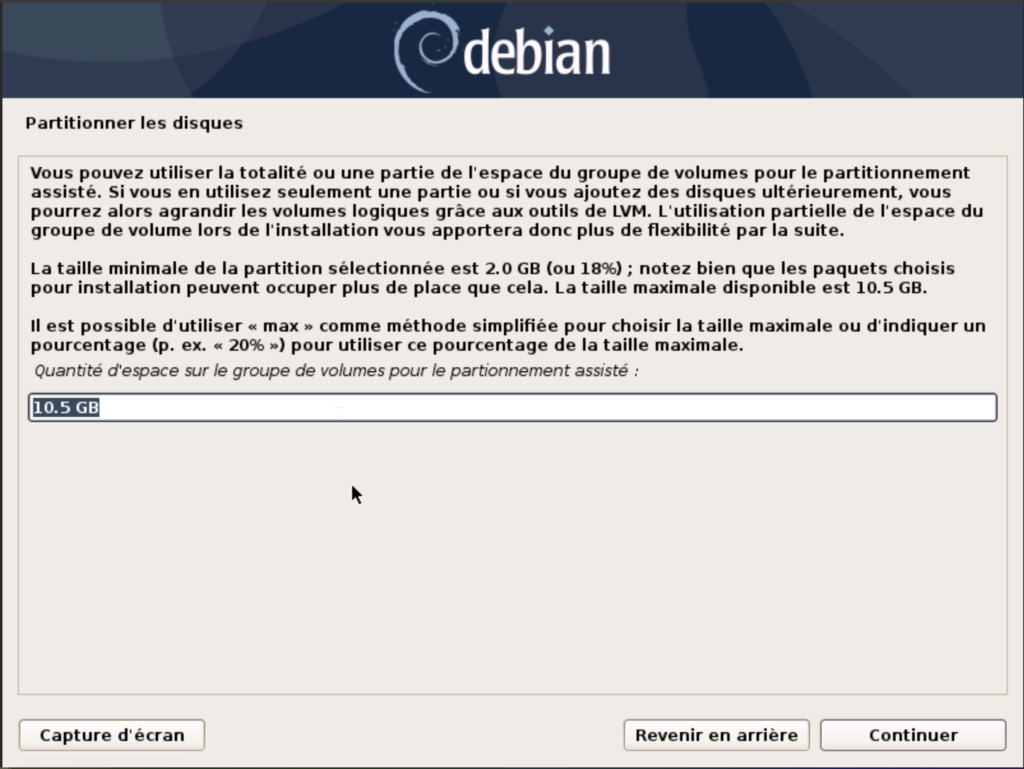Click the empty panel area below the input field
The height and width of the screenshot is (769, 1024).
(x=512, y=560)
